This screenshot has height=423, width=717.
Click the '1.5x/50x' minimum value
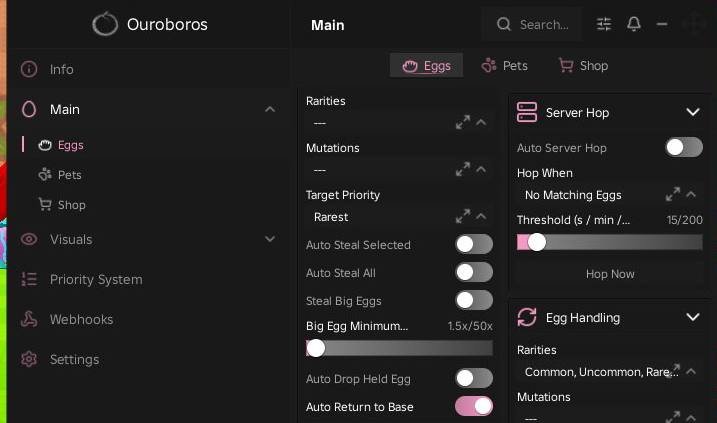pos(470,326)
